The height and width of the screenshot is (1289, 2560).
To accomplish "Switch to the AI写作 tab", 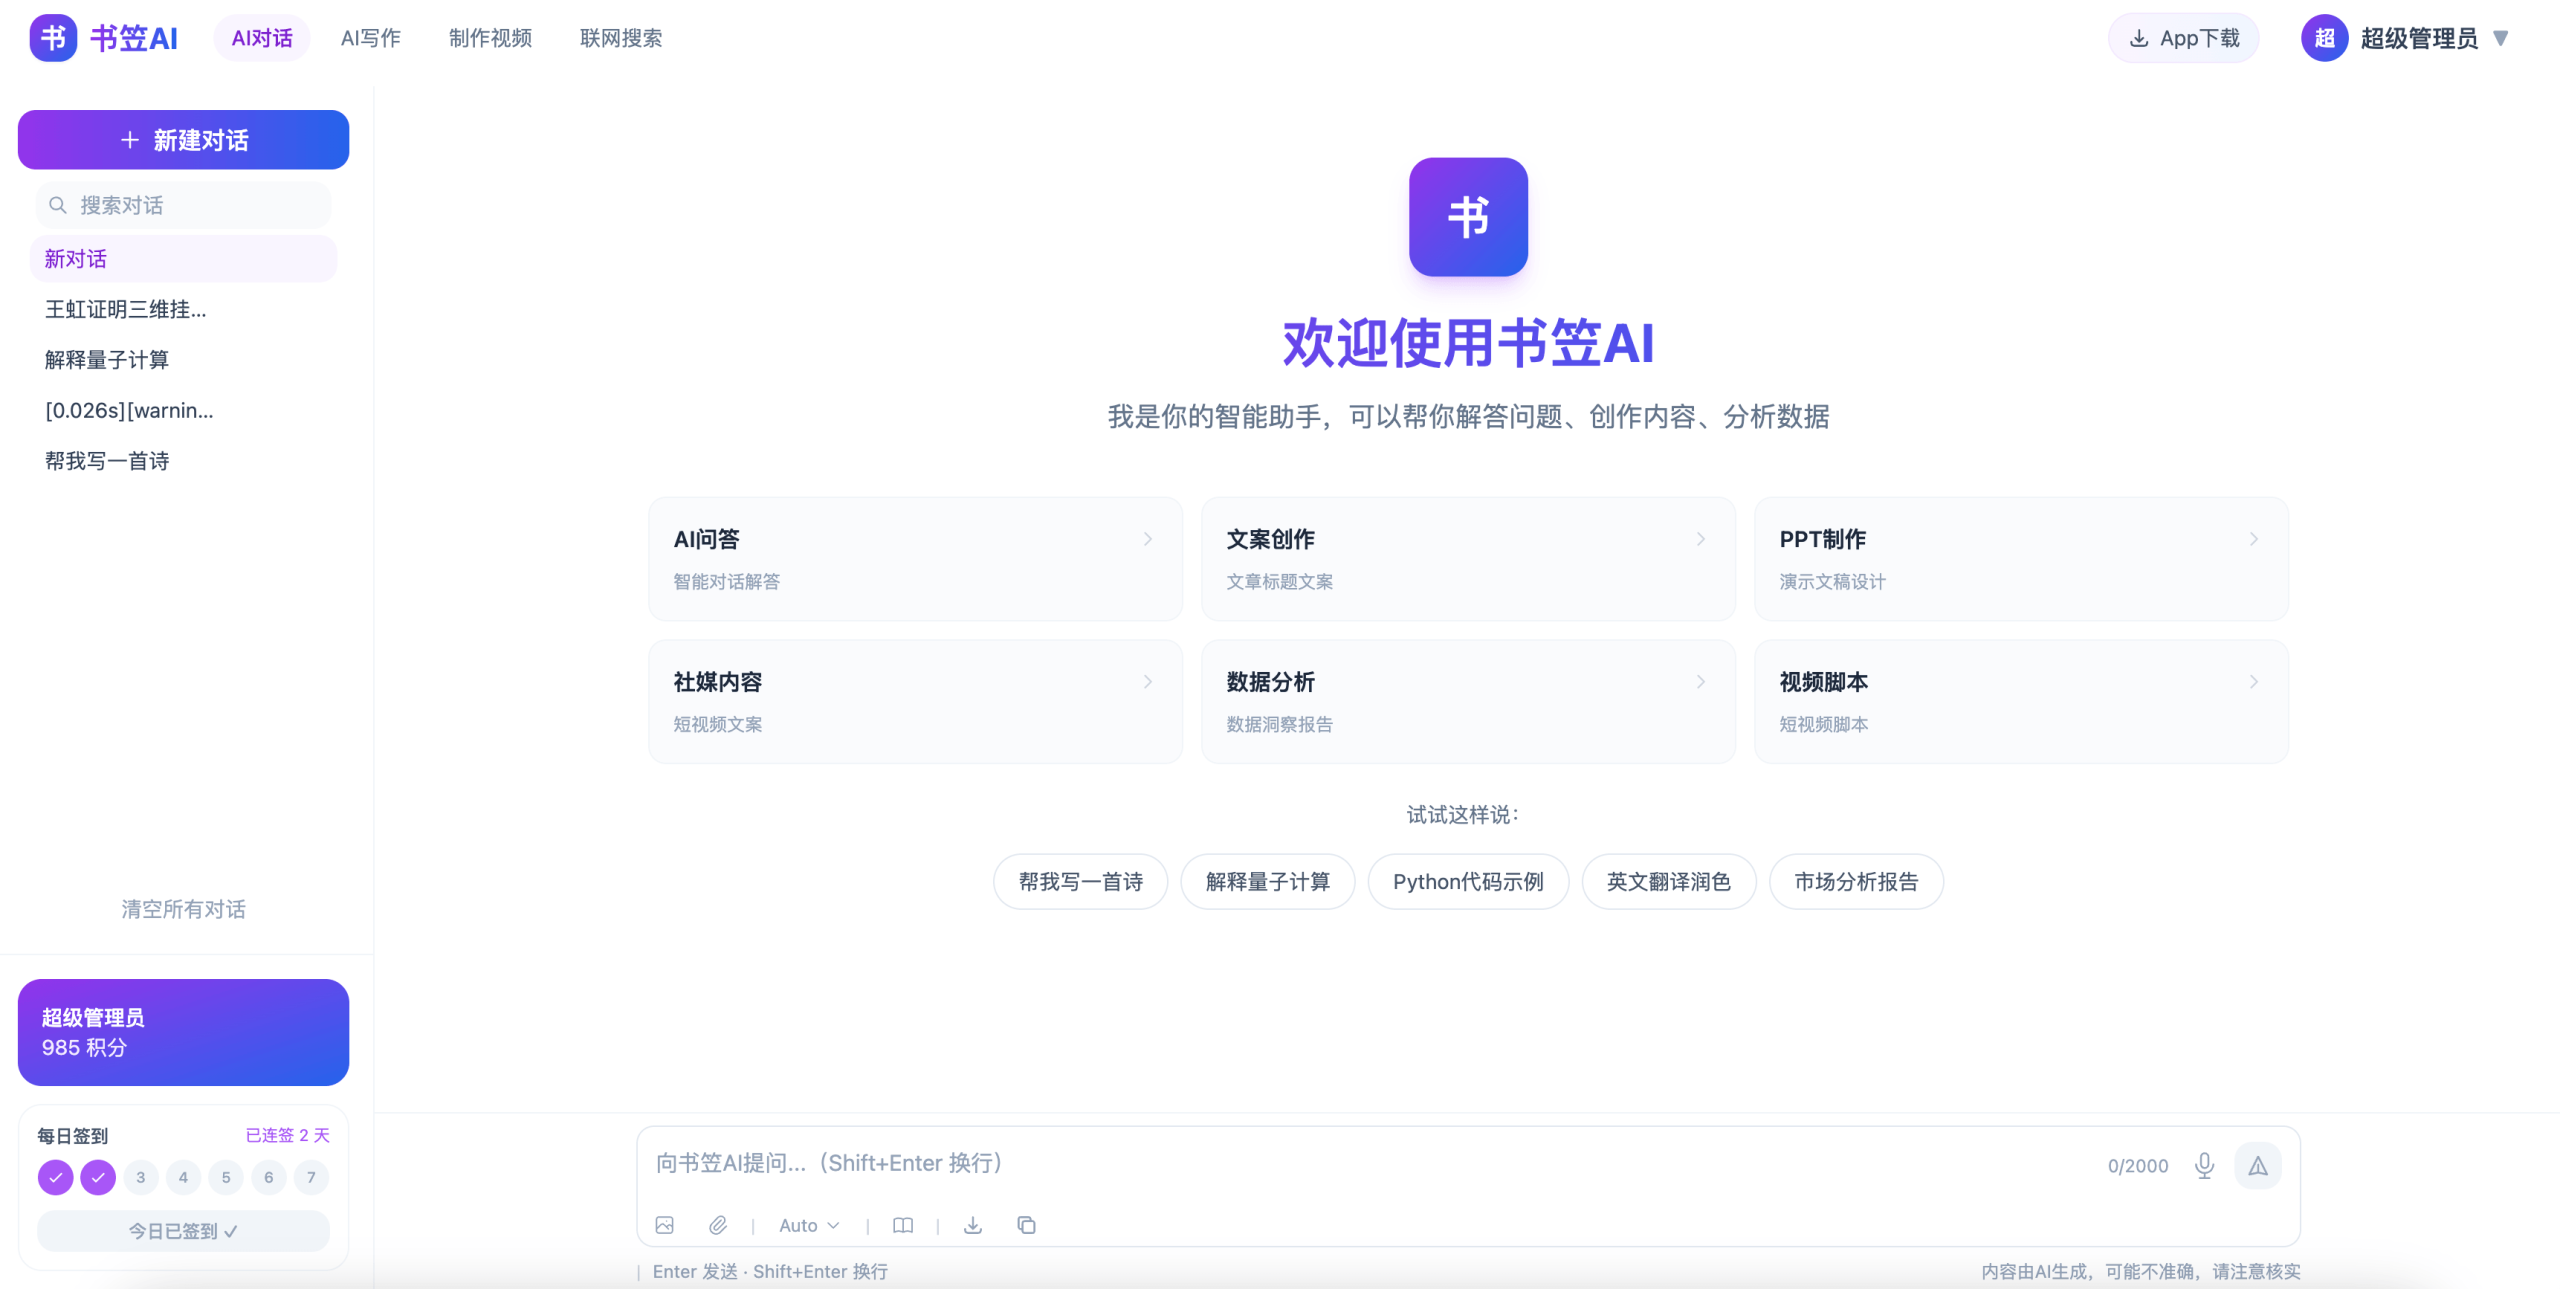I will pos(370,38).
